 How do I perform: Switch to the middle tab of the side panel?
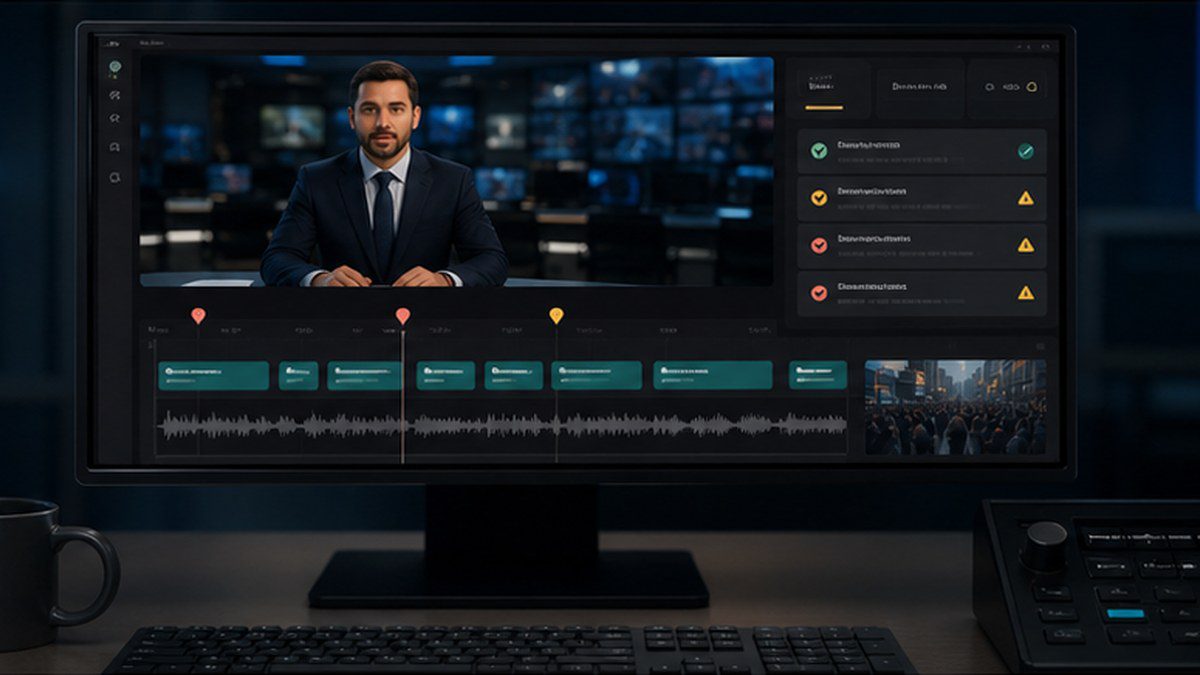920,88
